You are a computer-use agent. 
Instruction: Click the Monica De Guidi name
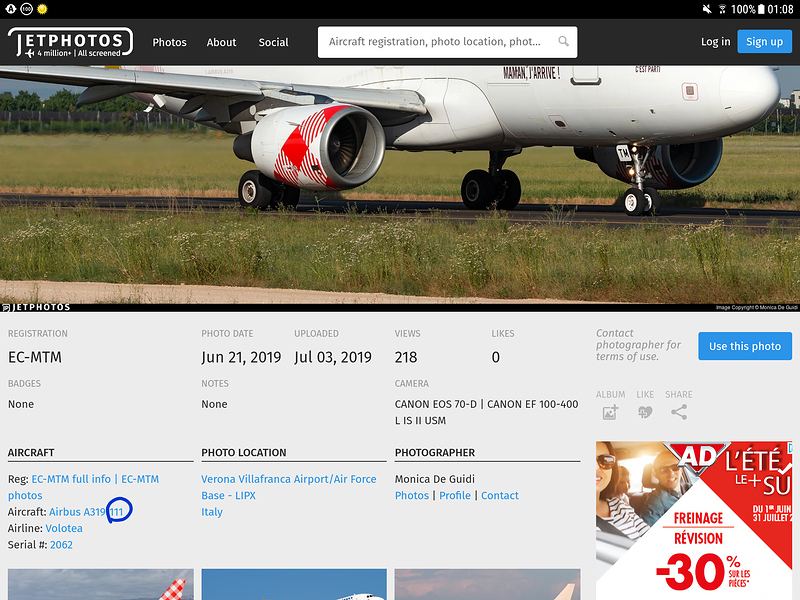pos(435,479)
